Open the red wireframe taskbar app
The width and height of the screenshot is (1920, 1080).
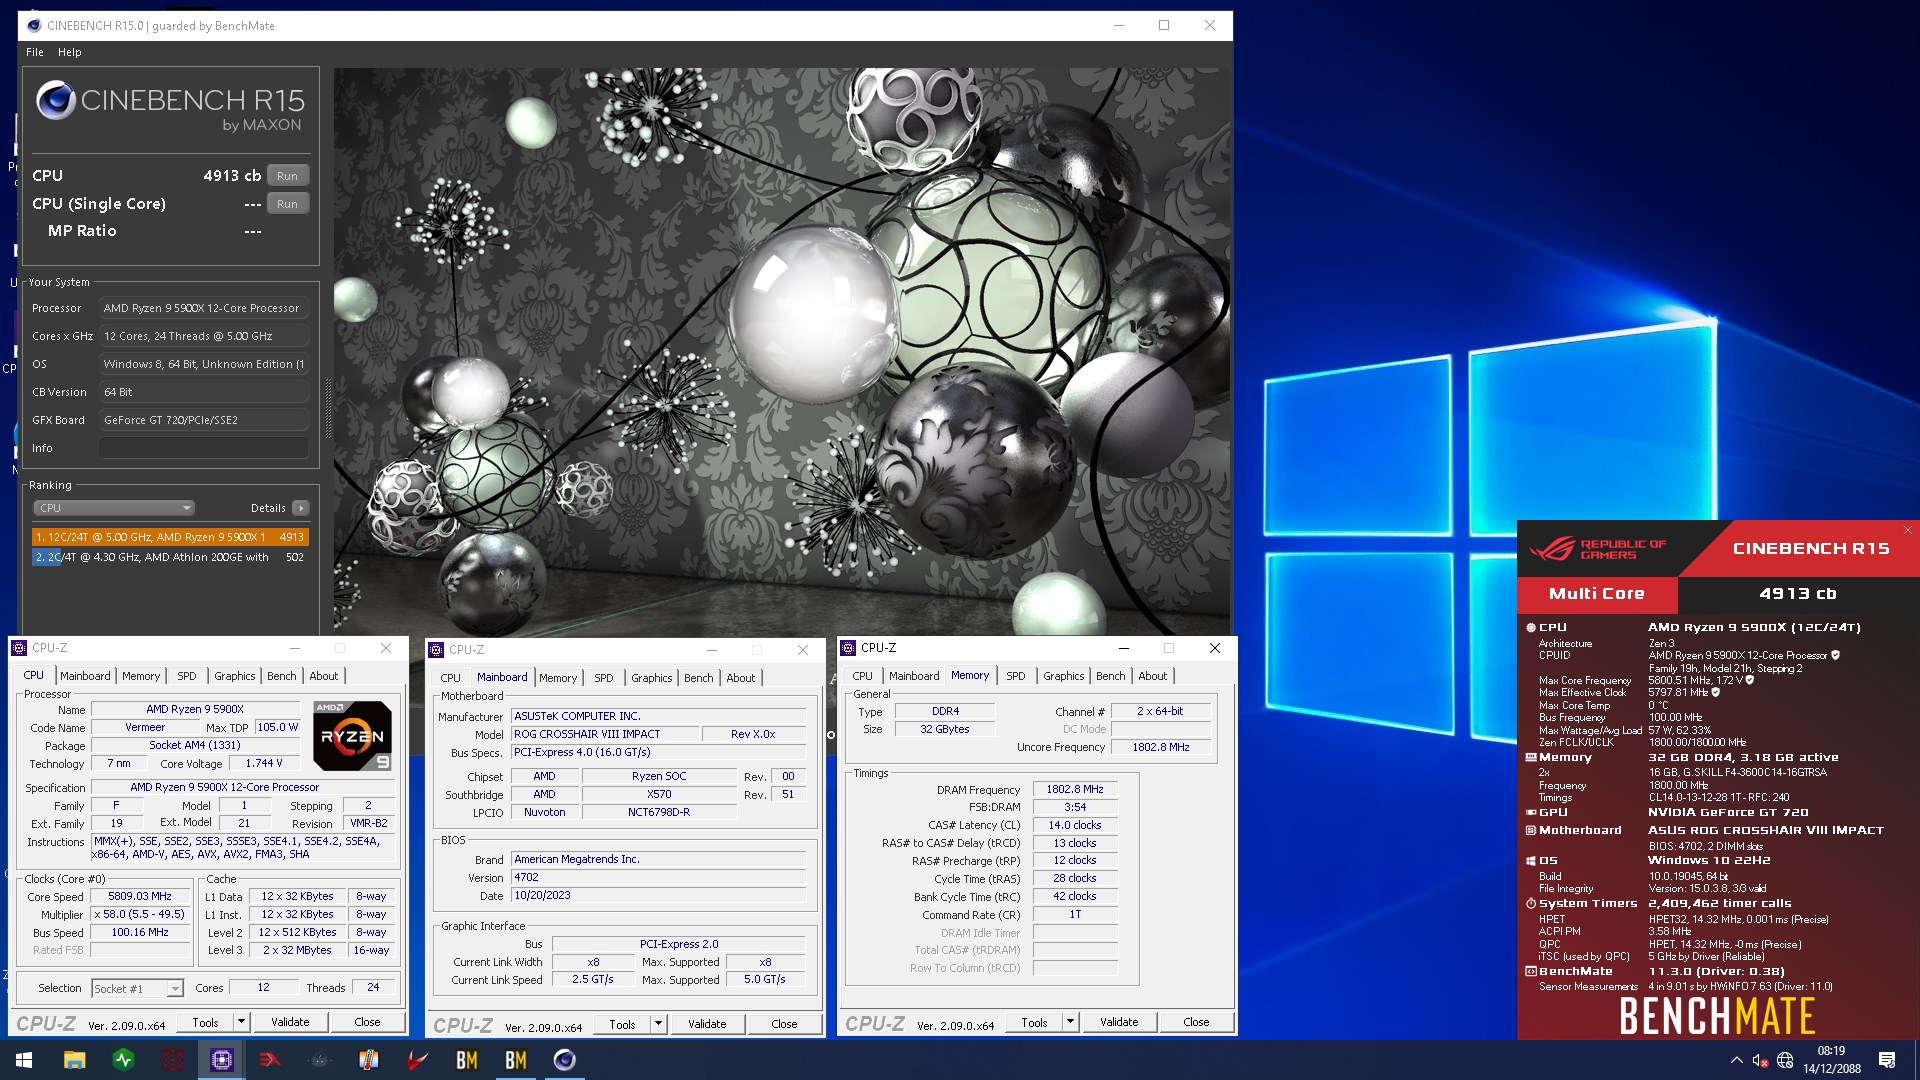point(173,1060)
